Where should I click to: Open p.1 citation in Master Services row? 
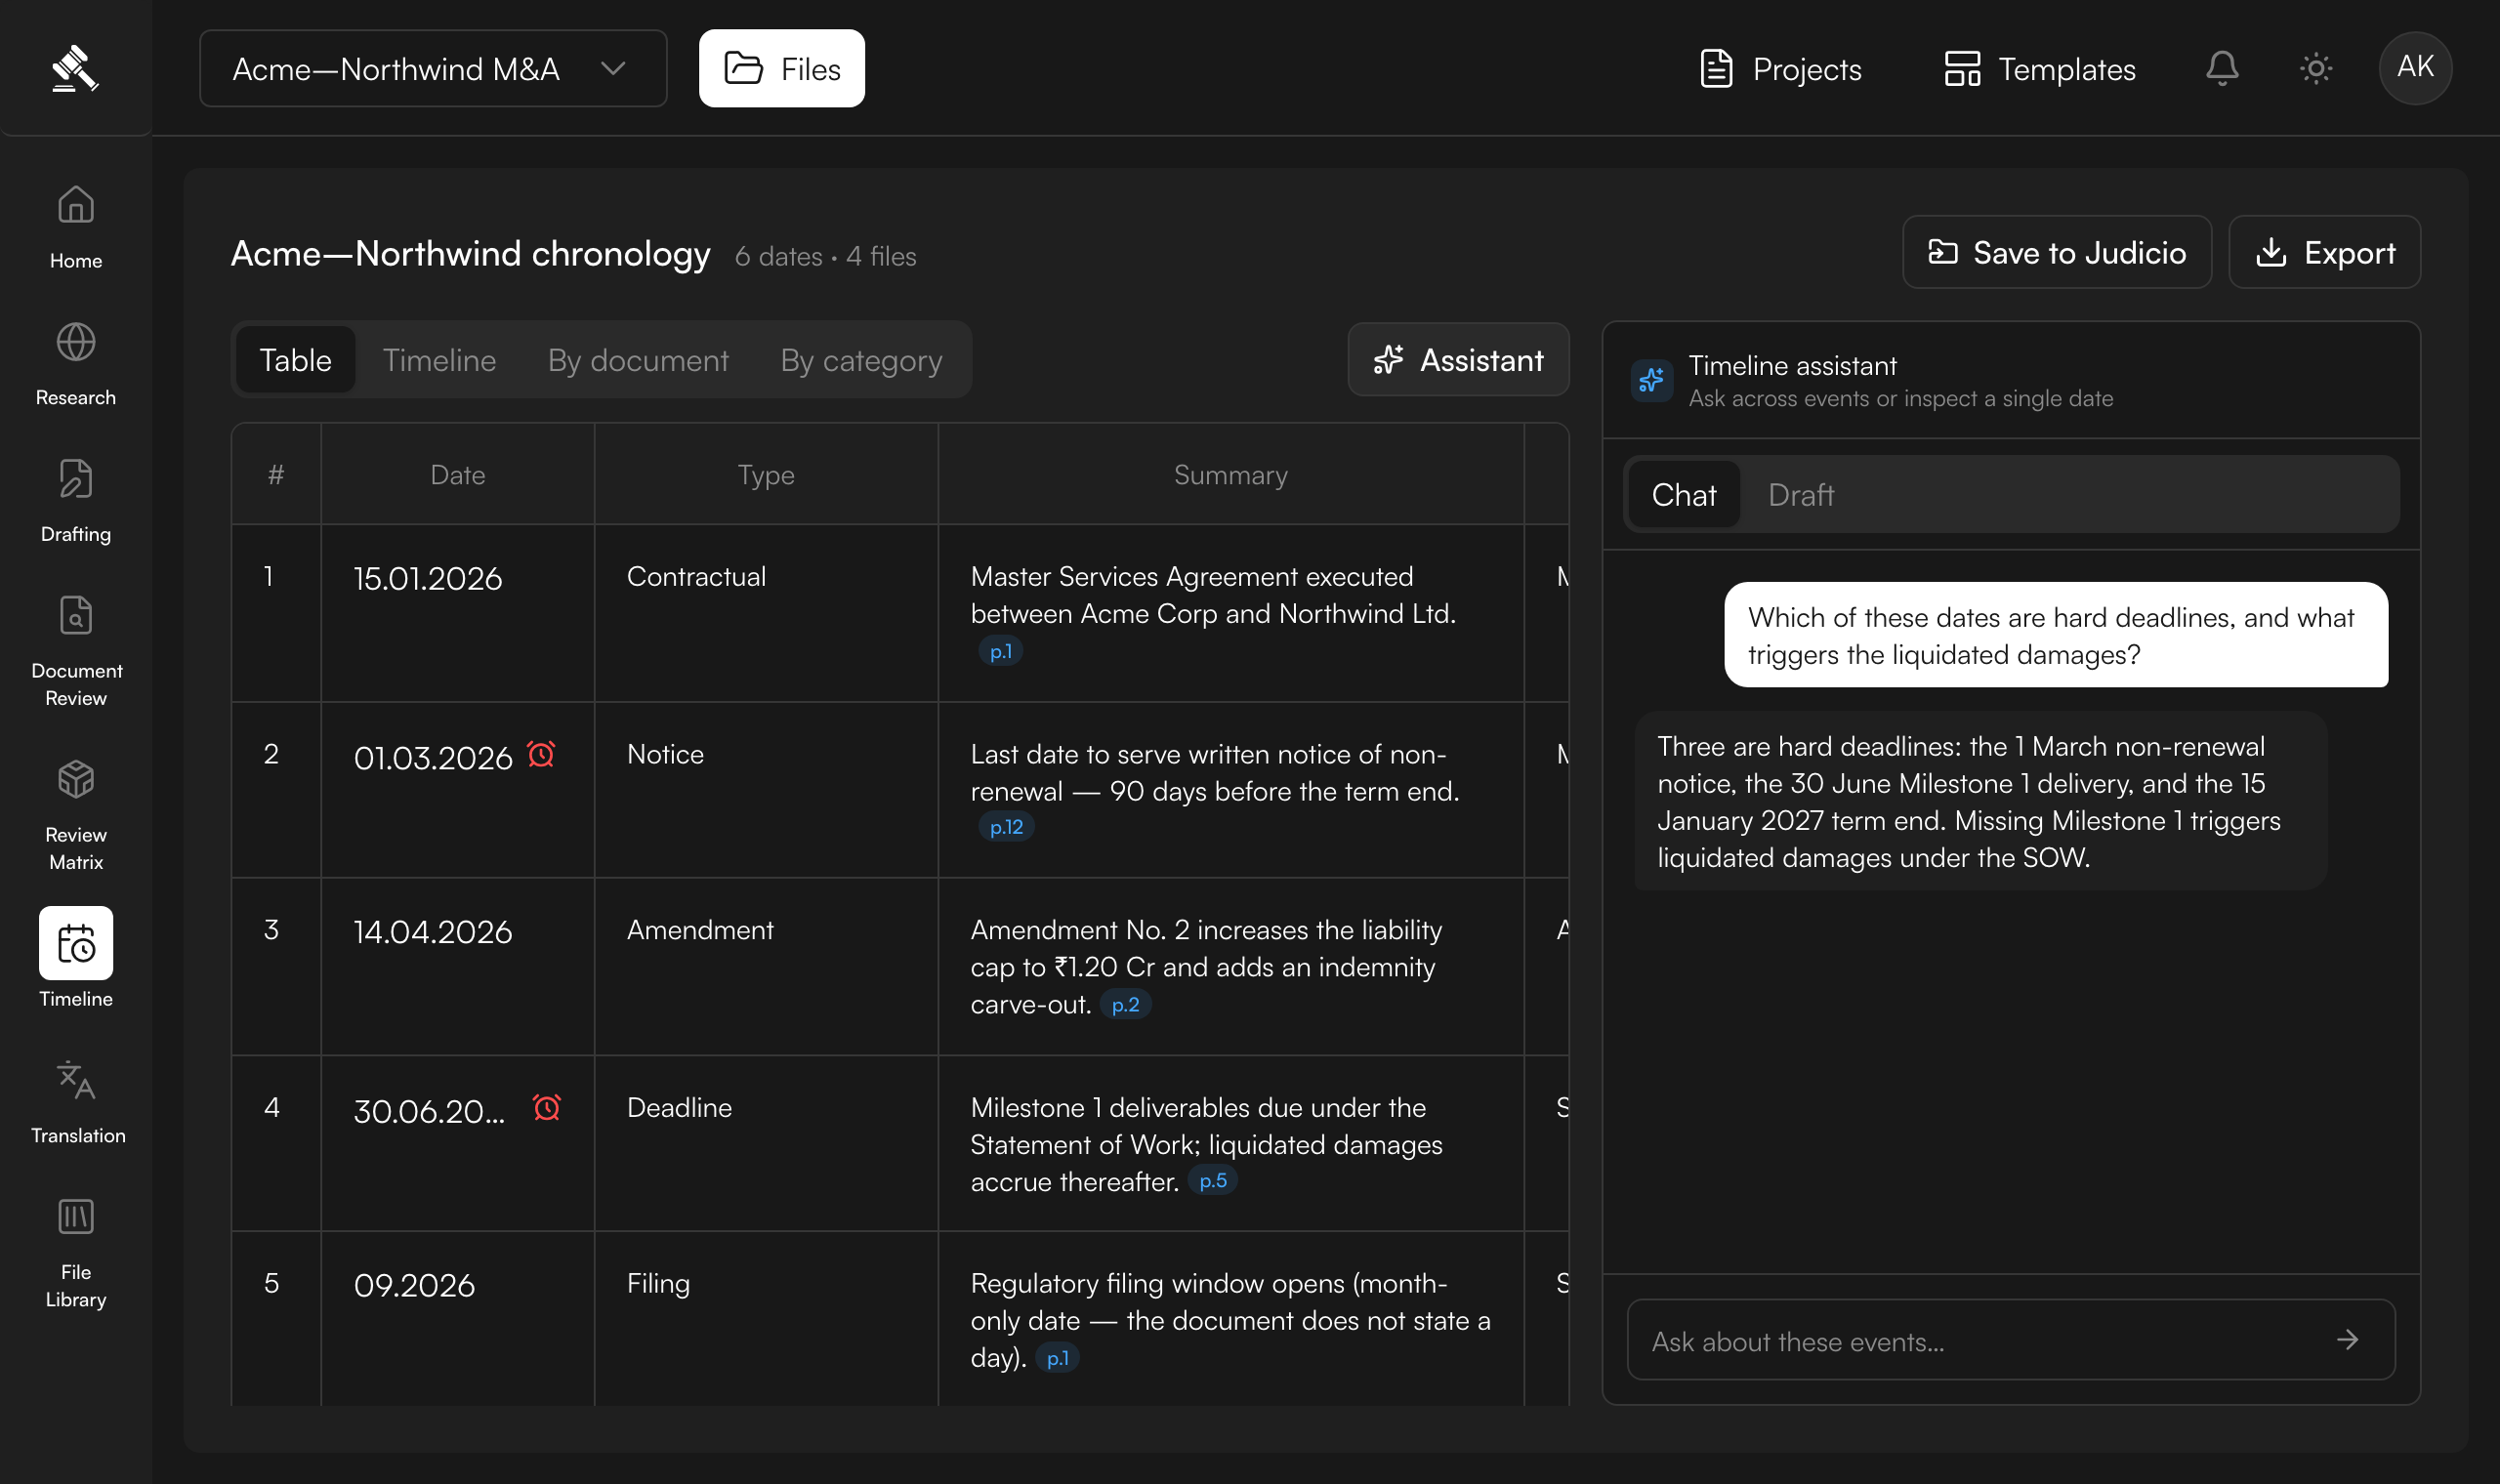coord(1000,650)
